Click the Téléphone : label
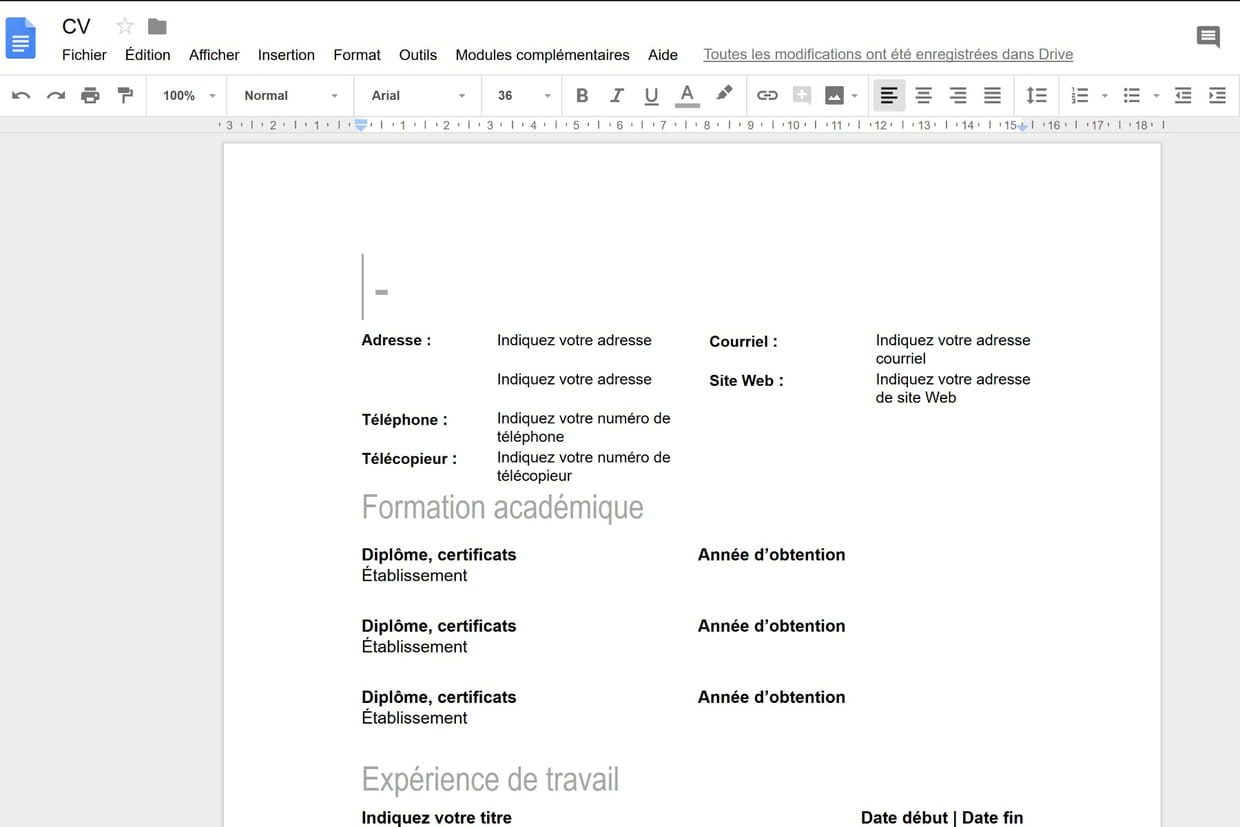This screenshot has width=1240, height=827. pos(404,419)
